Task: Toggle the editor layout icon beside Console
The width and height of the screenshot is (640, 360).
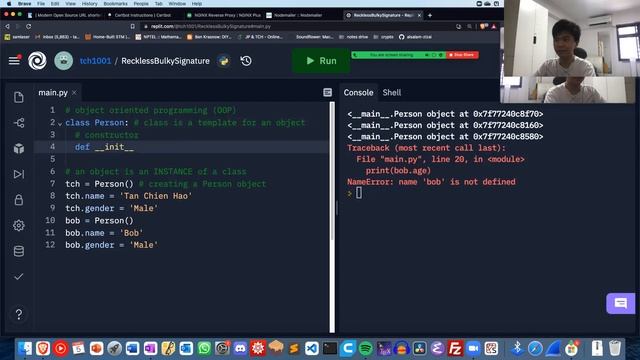Action: [327, 93]
